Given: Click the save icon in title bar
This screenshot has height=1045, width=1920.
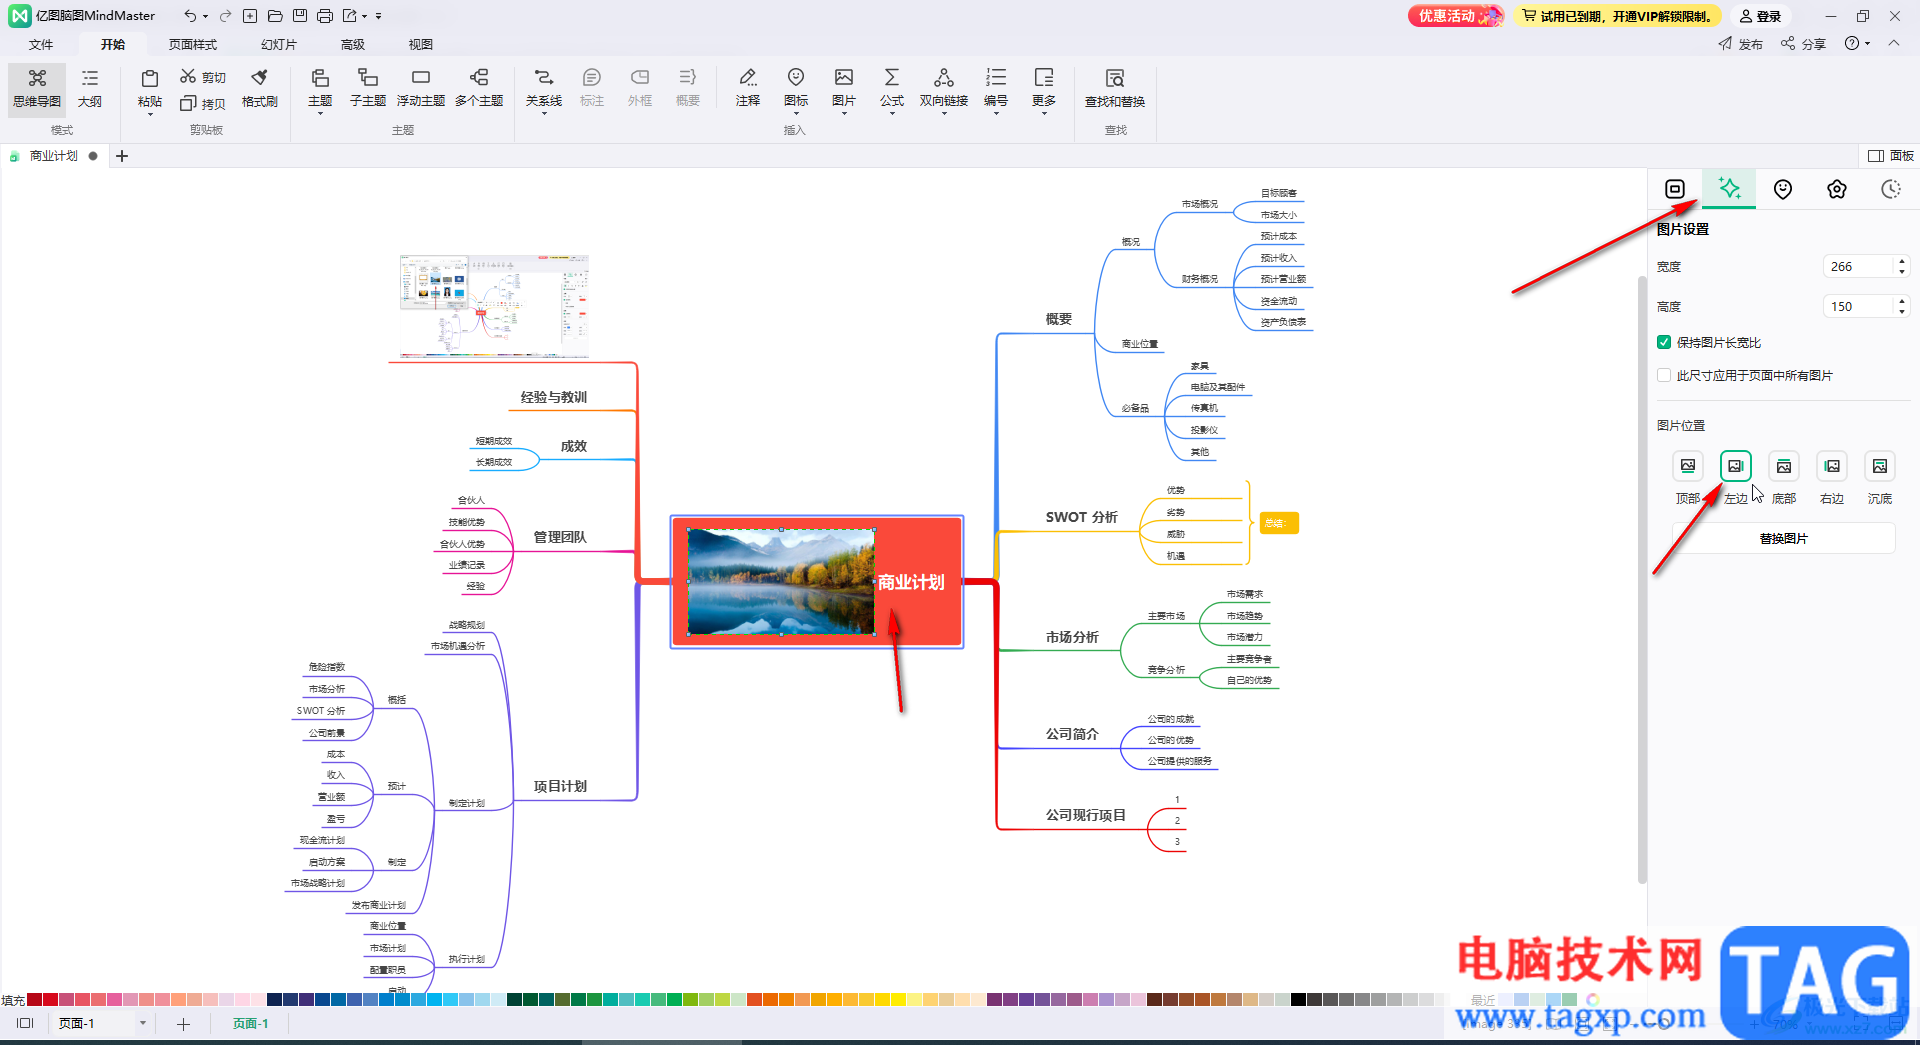Looking at the screenshot, I should pos(300,16).
